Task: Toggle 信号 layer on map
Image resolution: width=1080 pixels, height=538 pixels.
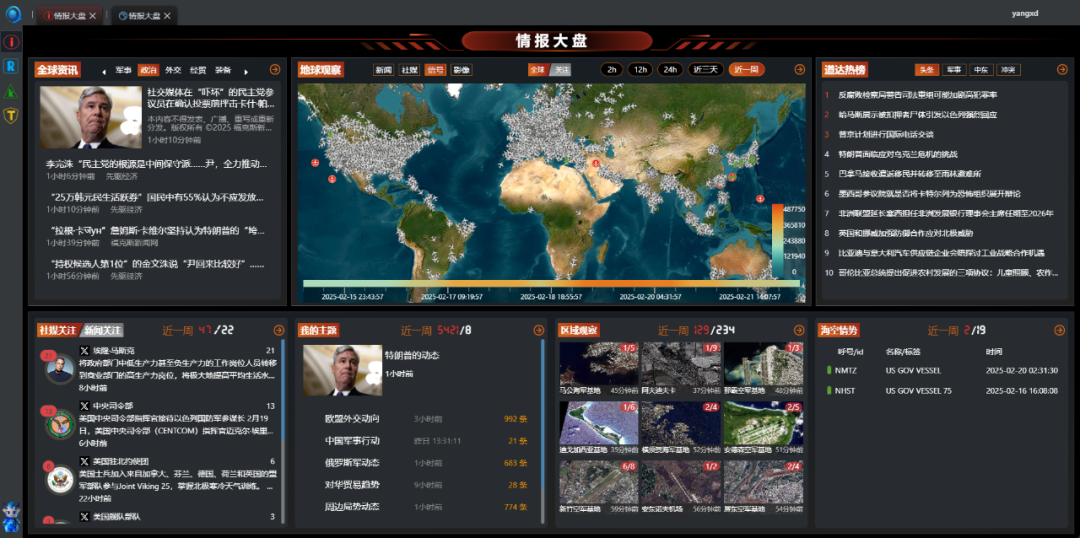Action: [x=435, y=70]
